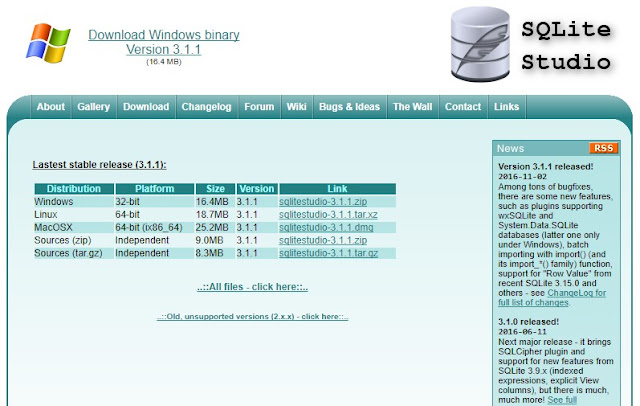Click the News panel title

(510, 149)
